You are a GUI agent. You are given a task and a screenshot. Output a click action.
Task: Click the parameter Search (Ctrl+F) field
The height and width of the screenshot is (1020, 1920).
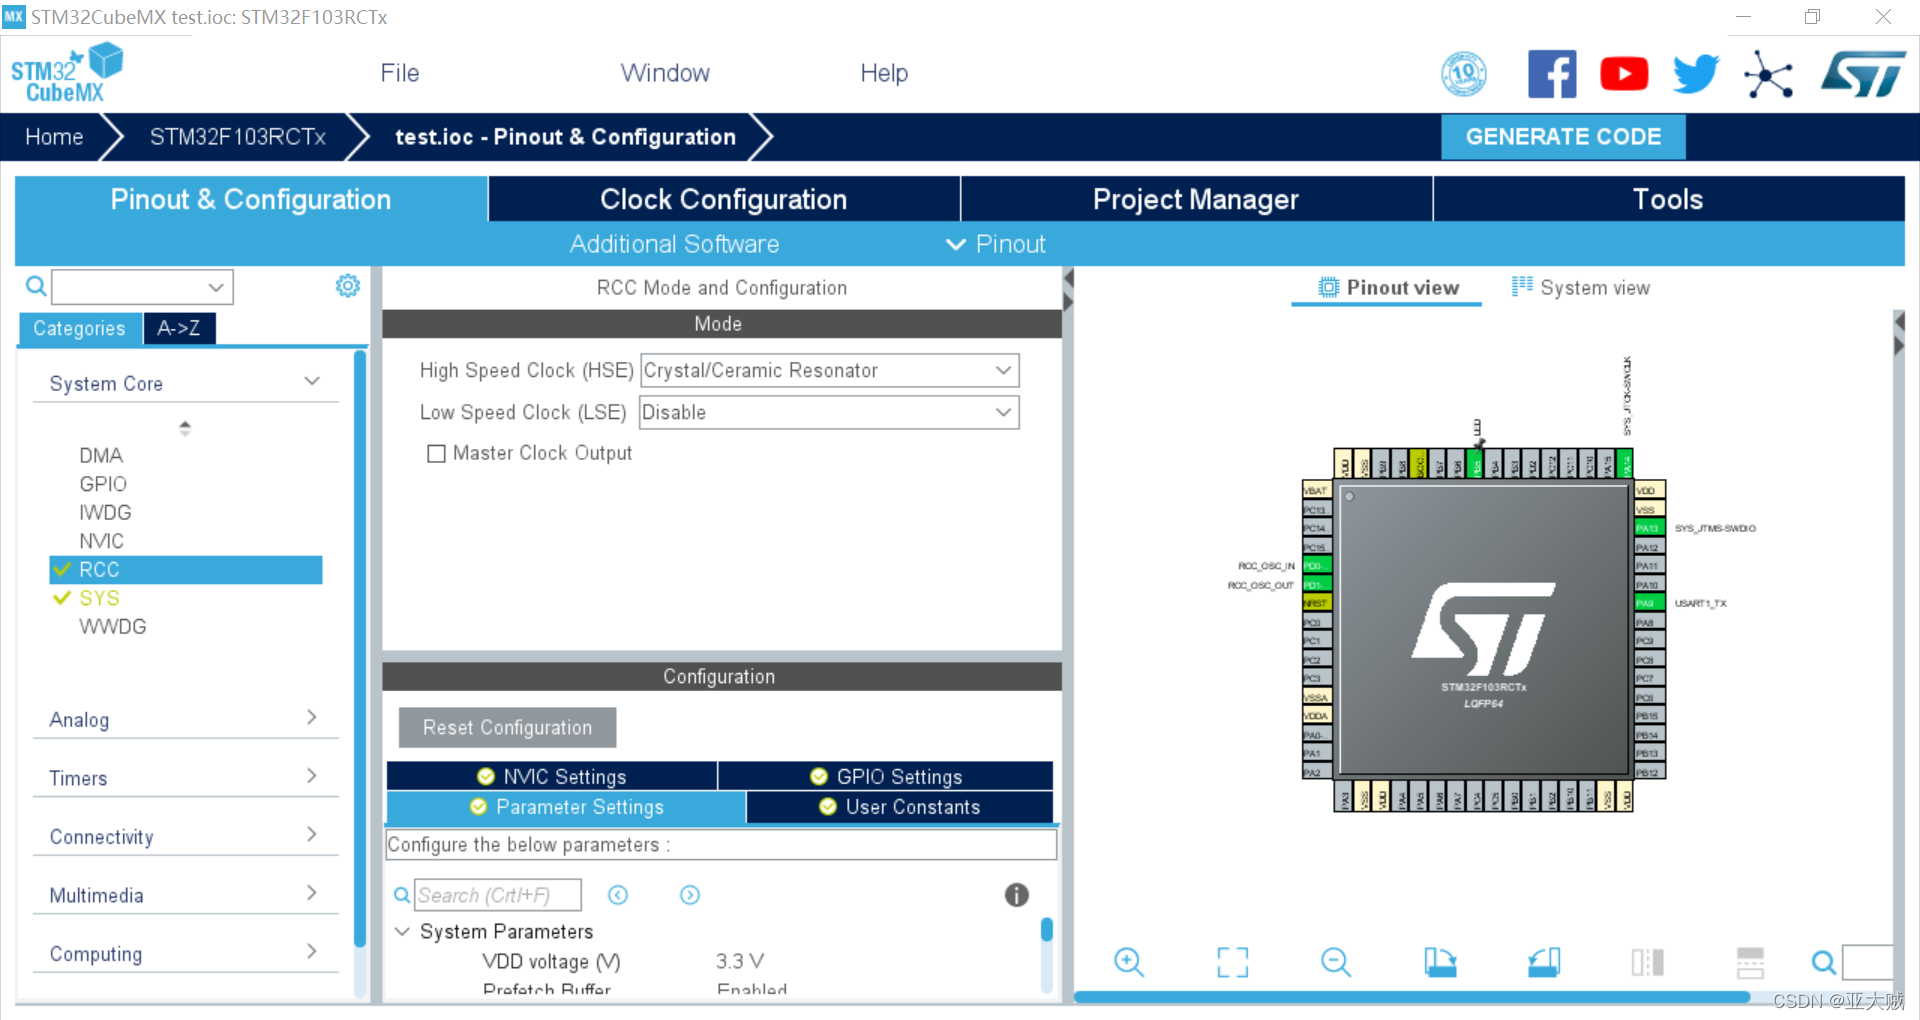[x=498, y=895]
